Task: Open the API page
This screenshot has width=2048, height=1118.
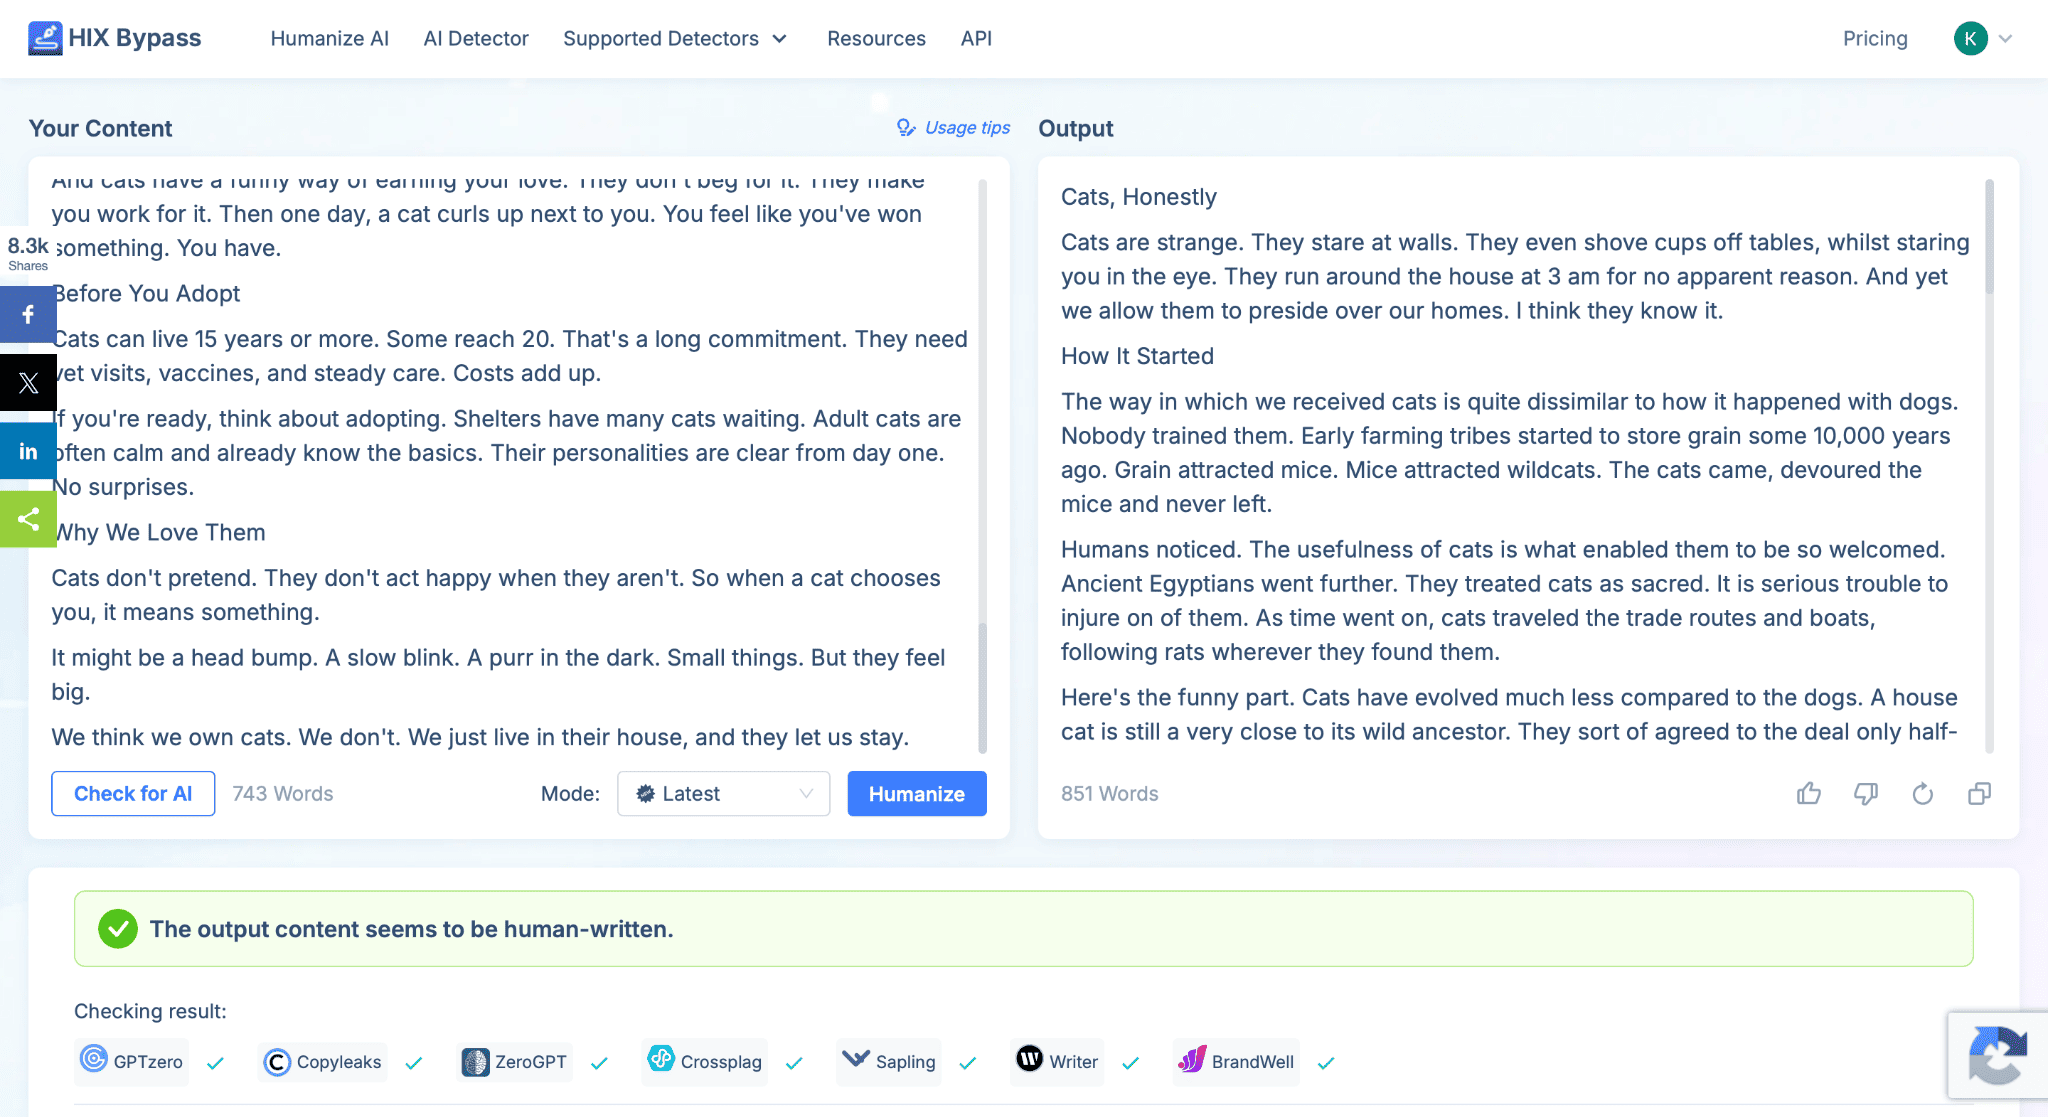Action: tap(976, 38)
